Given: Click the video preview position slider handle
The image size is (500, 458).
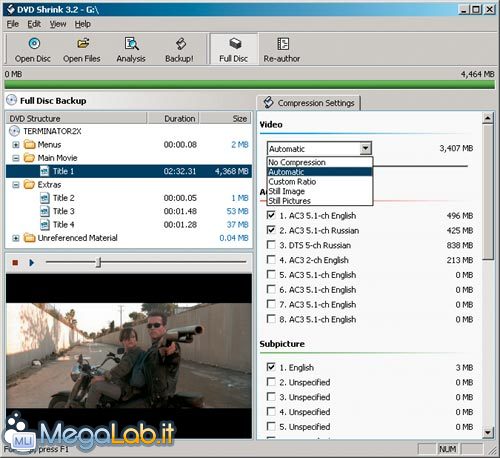Looking at the screenshot, I should point(98,262).
